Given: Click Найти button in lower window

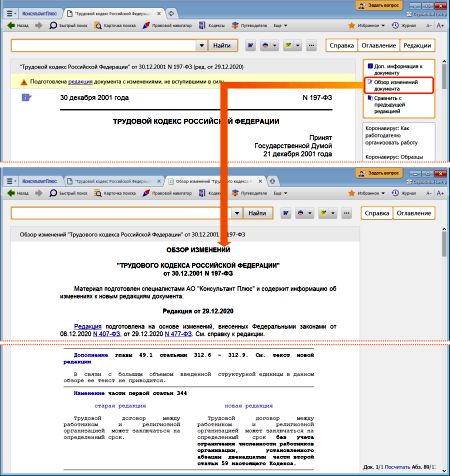Looking at the screenshot, I should tap(257, 213).
